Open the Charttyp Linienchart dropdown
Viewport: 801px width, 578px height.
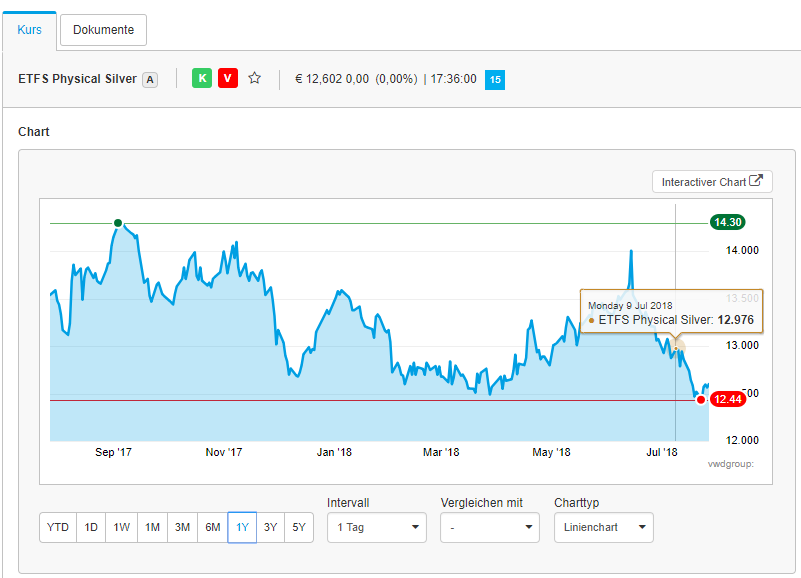point(603,527)
